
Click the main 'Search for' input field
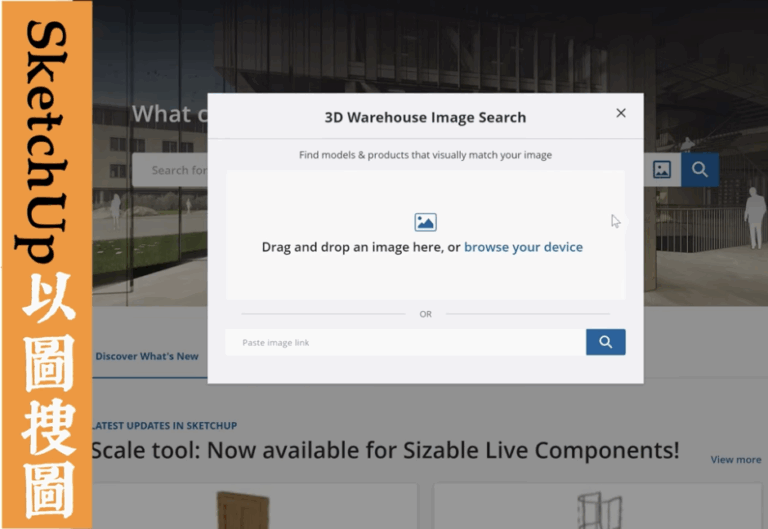(172, 170)
